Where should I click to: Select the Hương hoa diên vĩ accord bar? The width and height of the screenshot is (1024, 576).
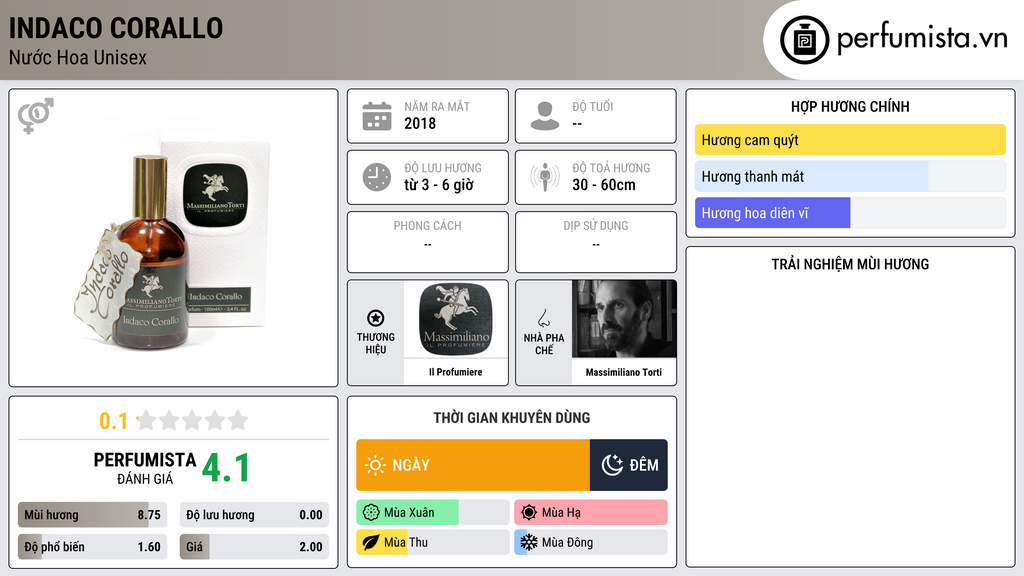coord(850,213)
